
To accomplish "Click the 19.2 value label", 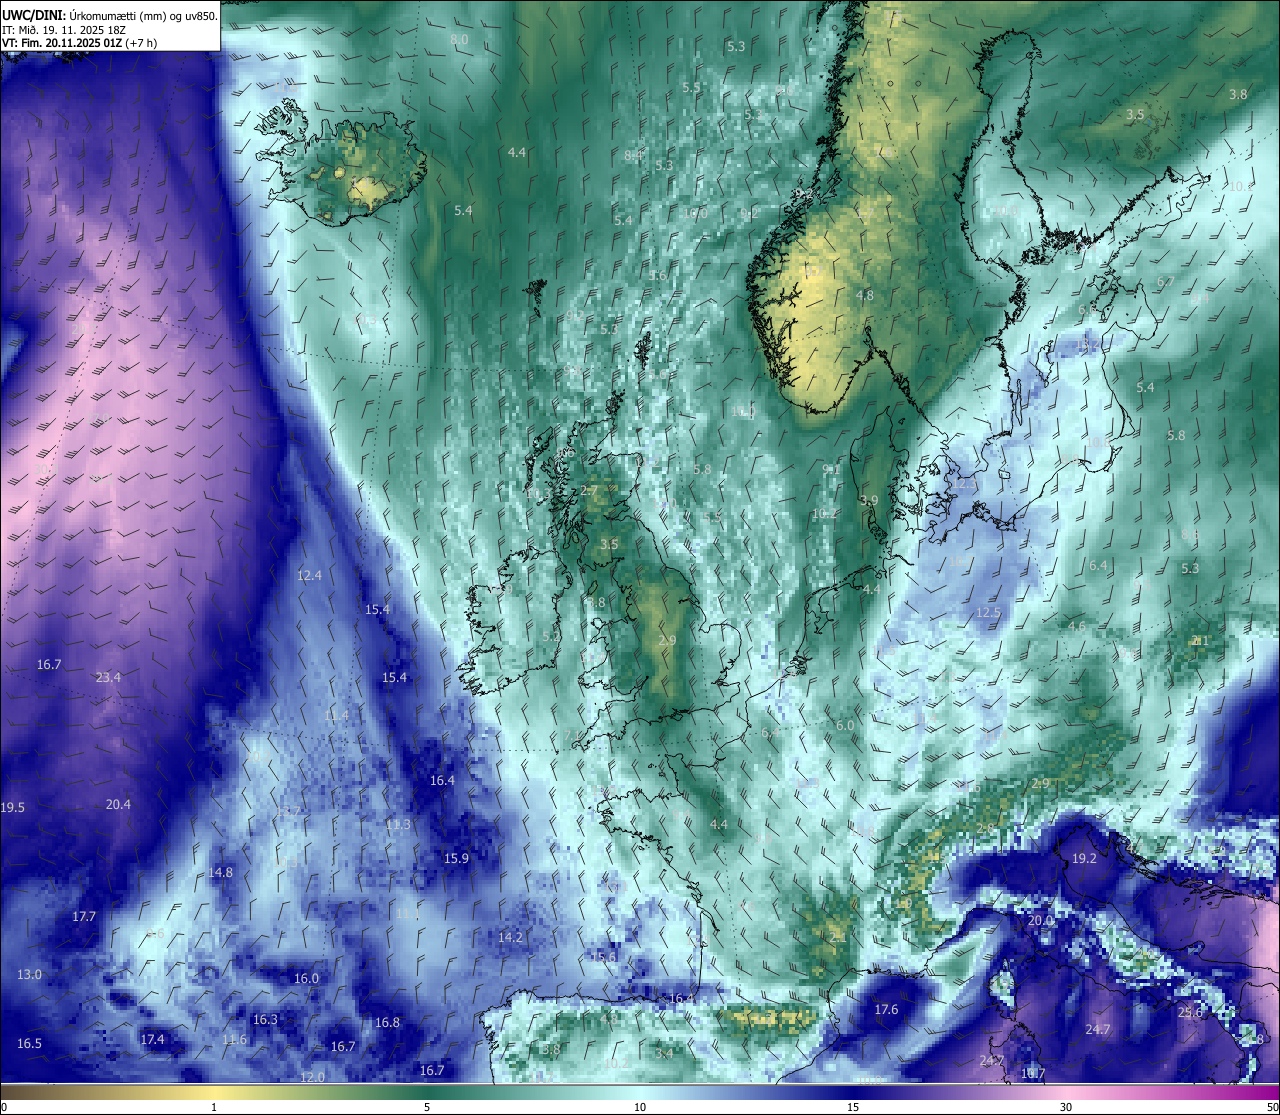I will tap(1084, 859).
